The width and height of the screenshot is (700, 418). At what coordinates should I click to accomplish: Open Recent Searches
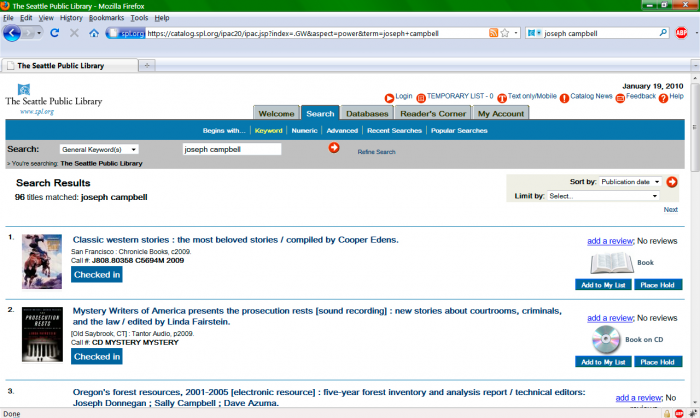coord(394,130)
